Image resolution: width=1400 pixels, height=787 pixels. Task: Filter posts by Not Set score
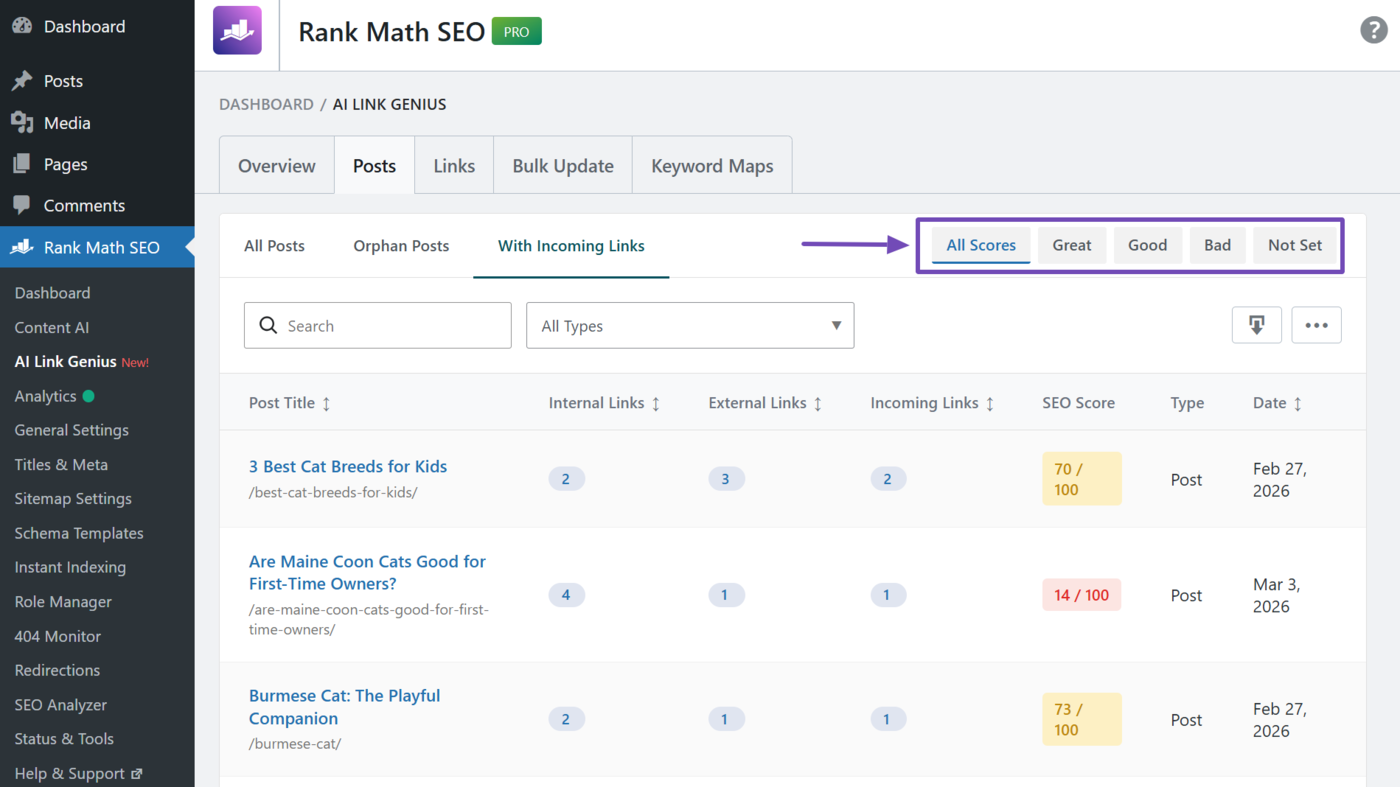1295,245
